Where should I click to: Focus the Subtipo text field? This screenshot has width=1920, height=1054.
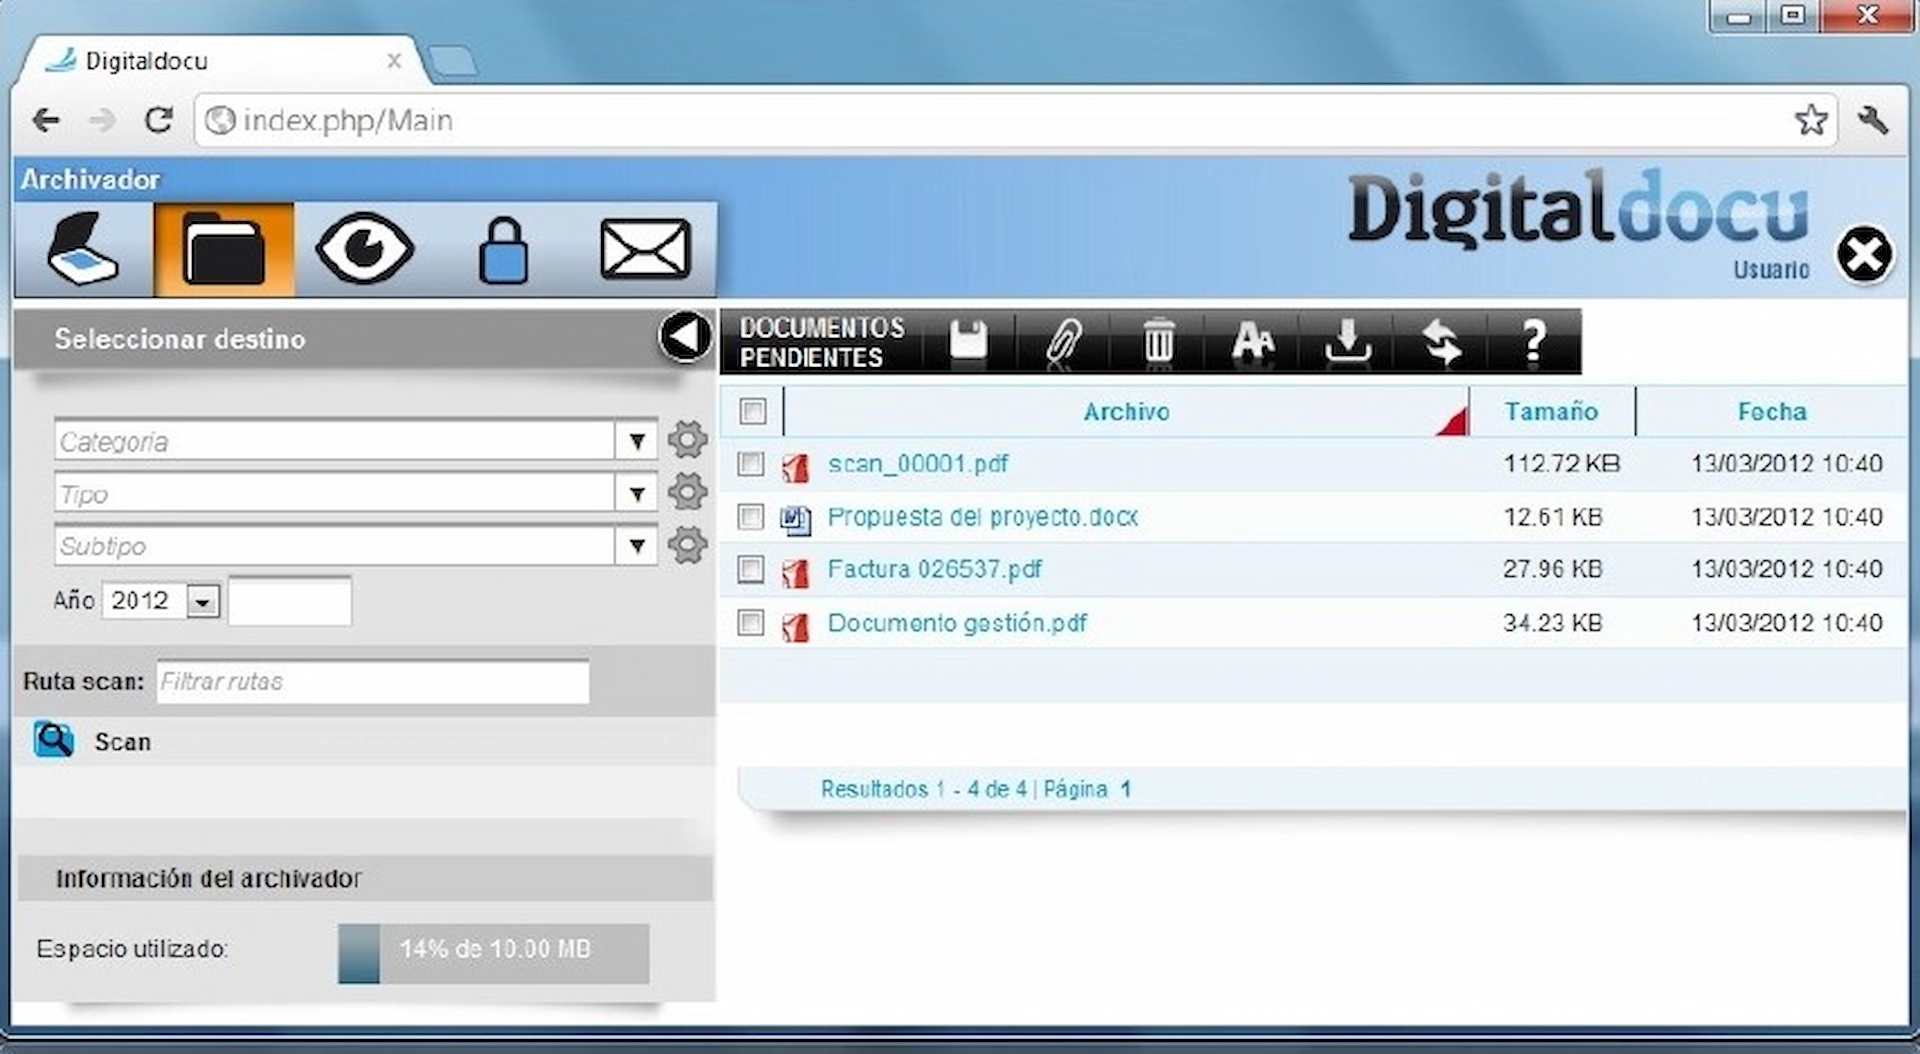click(x=334, y=546)
